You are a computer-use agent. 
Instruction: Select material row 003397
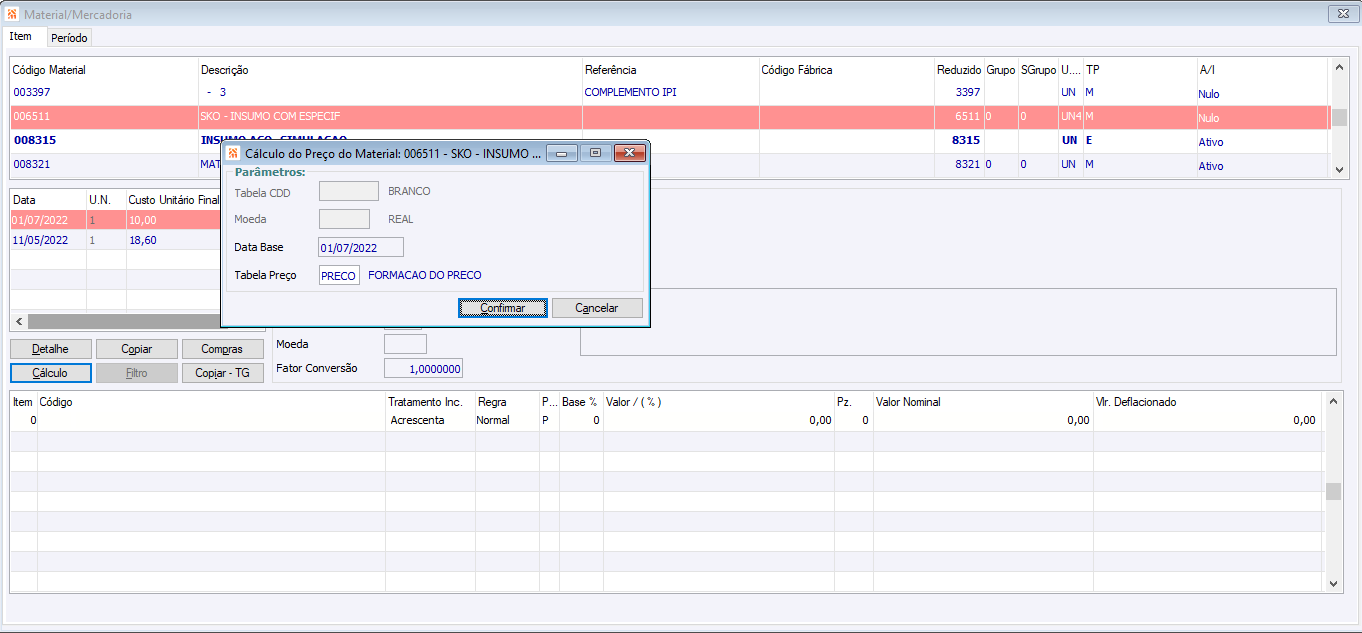(x=670, y=93)
